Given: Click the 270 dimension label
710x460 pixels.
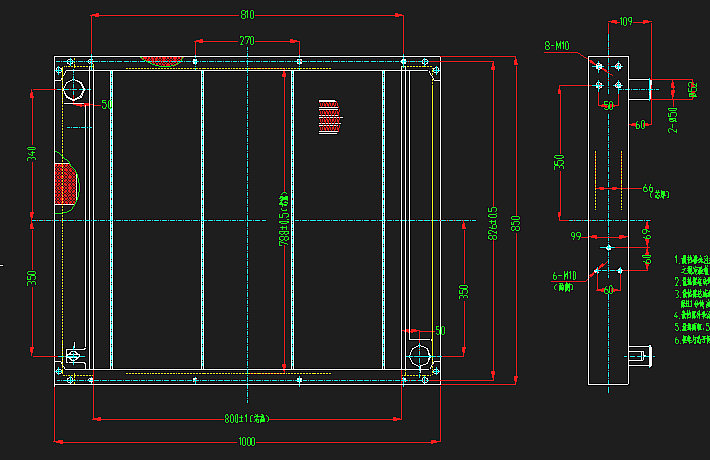Looking at the screenshot, I should click(x=247, y=41).
